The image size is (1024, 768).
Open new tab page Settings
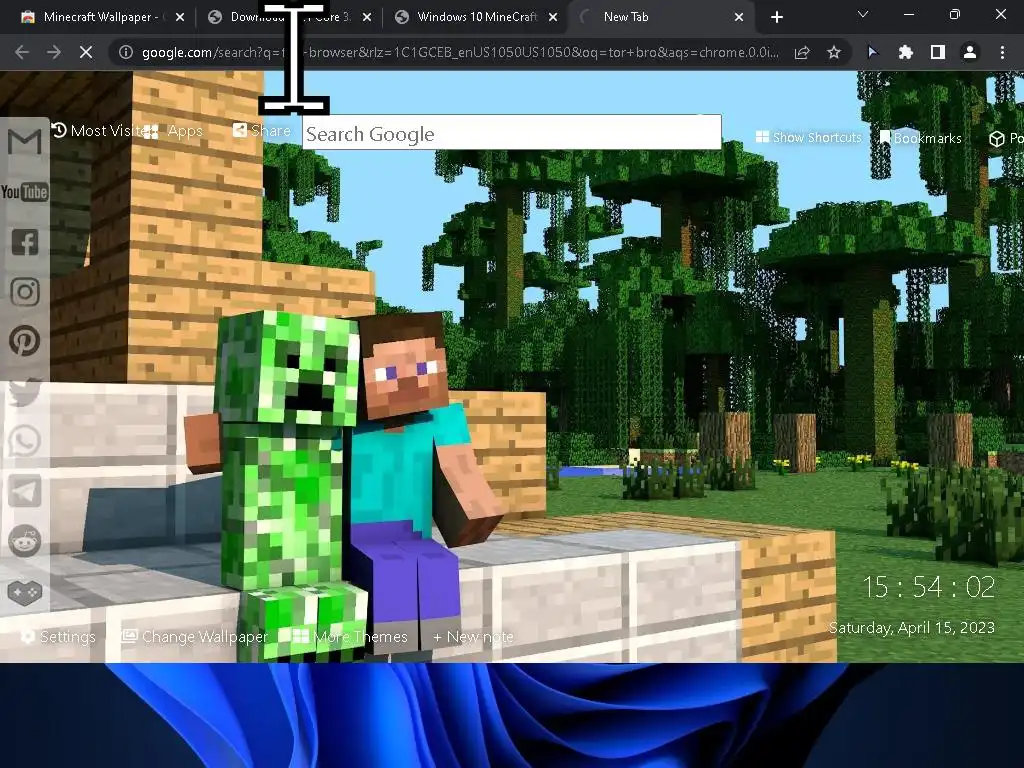coord(58,637)
